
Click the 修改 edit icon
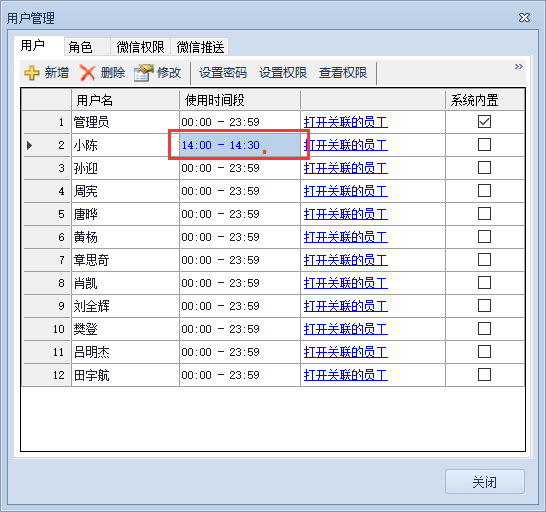[143, 73]
